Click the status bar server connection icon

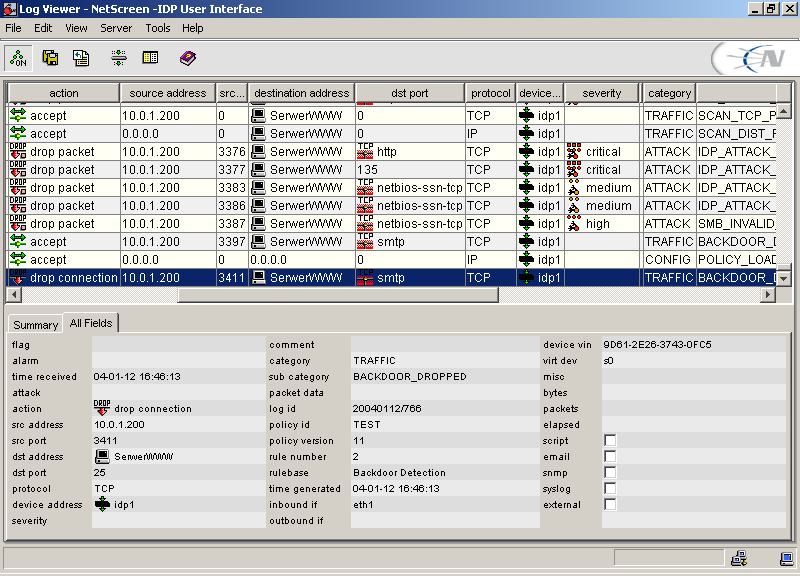pyautogui.click(x=739, y=558)
